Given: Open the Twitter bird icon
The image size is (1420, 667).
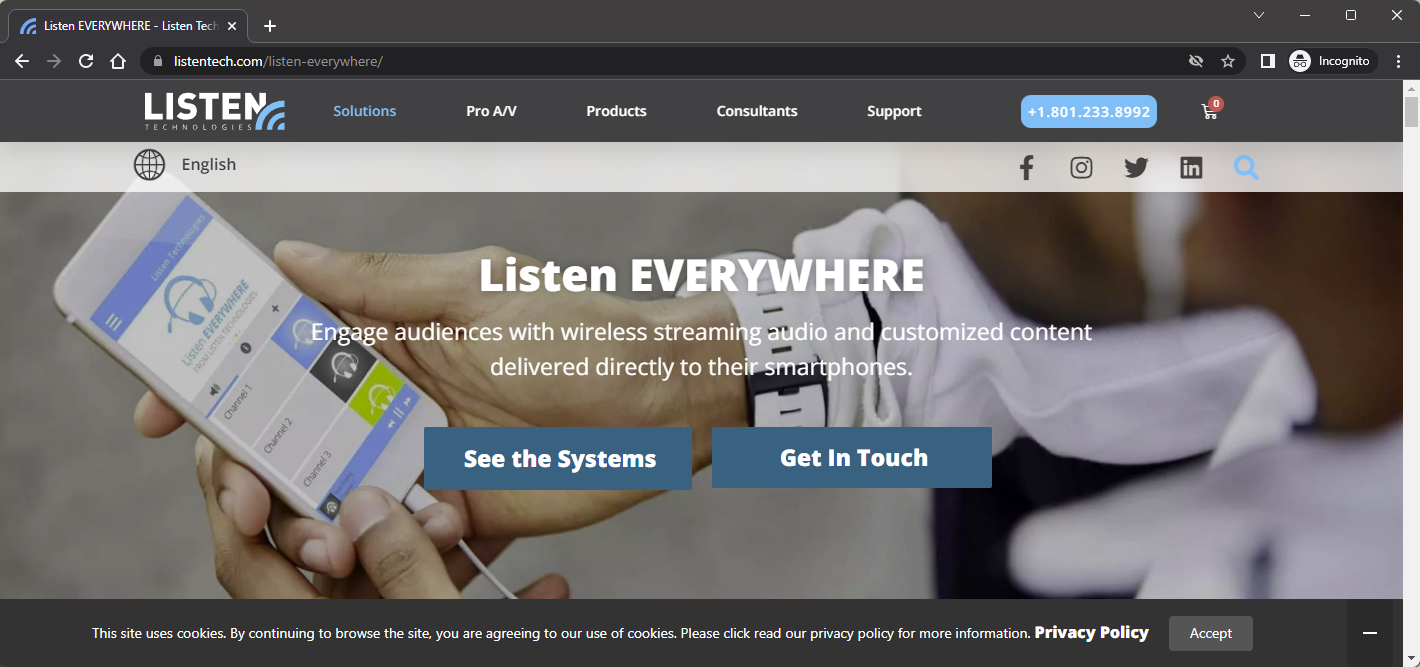Looking at the screenshot, I should 1136,168.
